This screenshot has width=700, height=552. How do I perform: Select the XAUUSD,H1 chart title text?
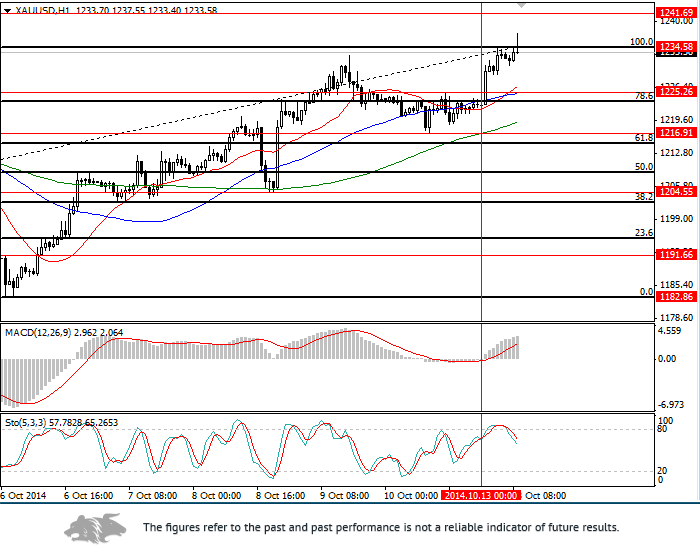pos(42,10)
